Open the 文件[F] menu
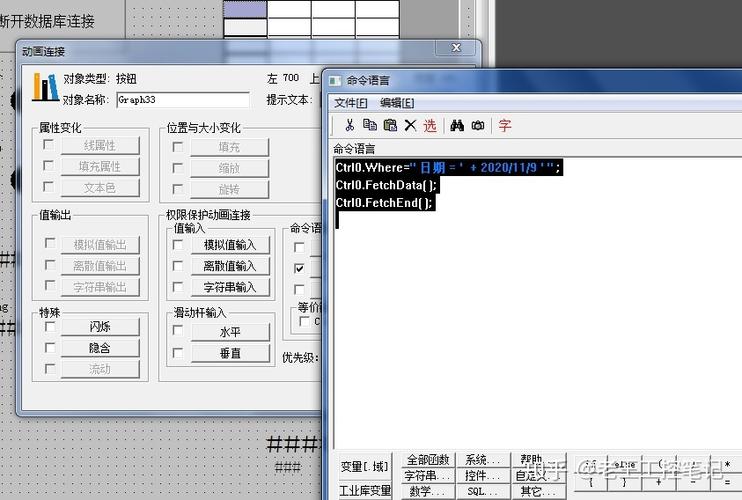The width and height of the screenshot is (742, 500). coord(351,103)
